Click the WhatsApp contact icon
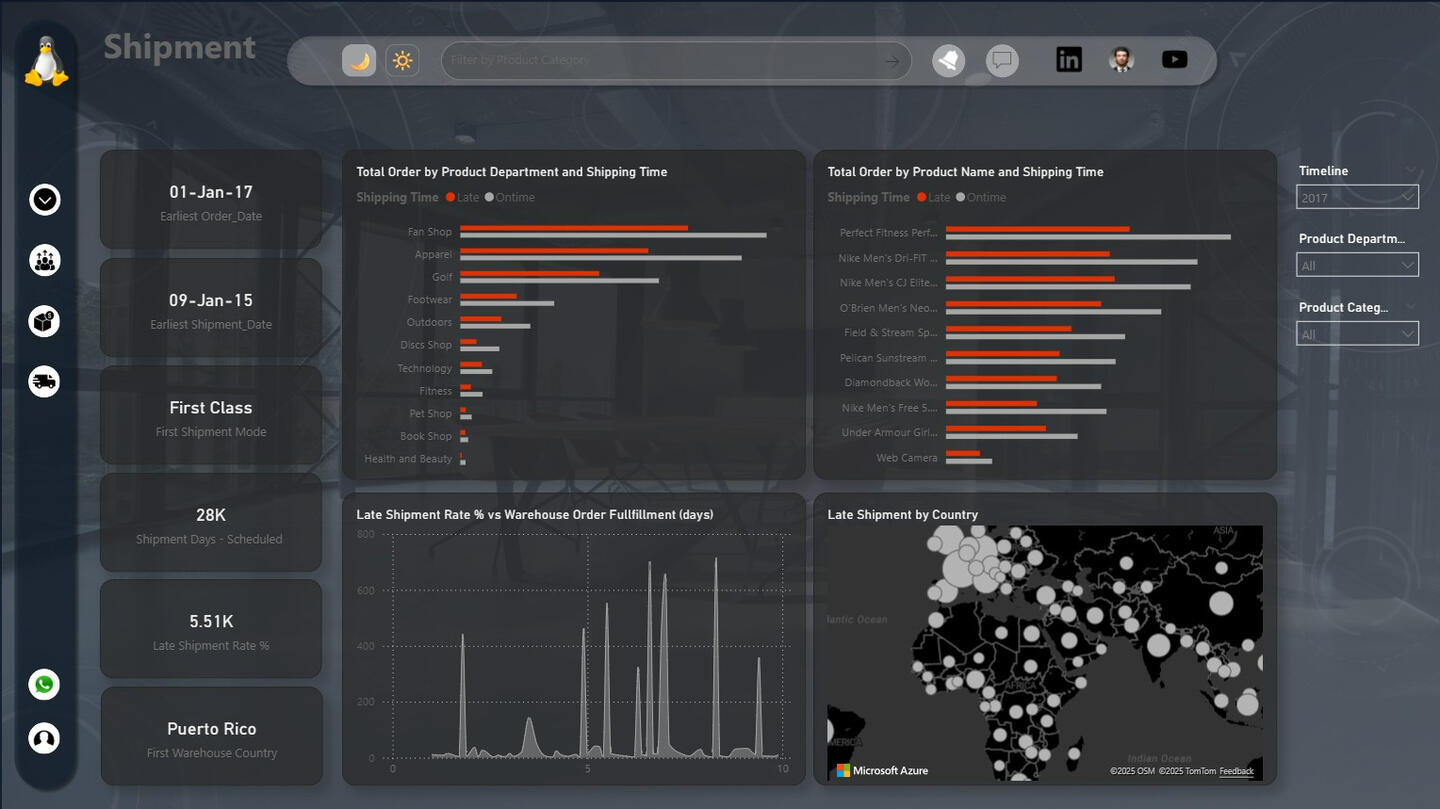This screenshot has width=1440, height=809. [x=44, y=685]
